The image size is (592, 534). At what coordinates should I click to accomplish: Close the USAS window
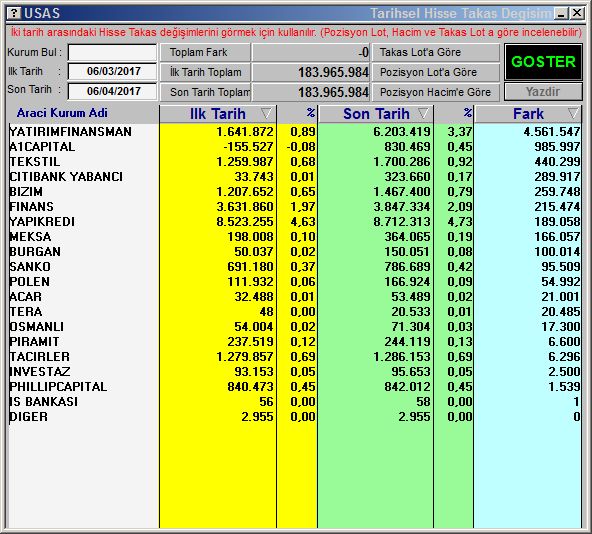point(577,14)
